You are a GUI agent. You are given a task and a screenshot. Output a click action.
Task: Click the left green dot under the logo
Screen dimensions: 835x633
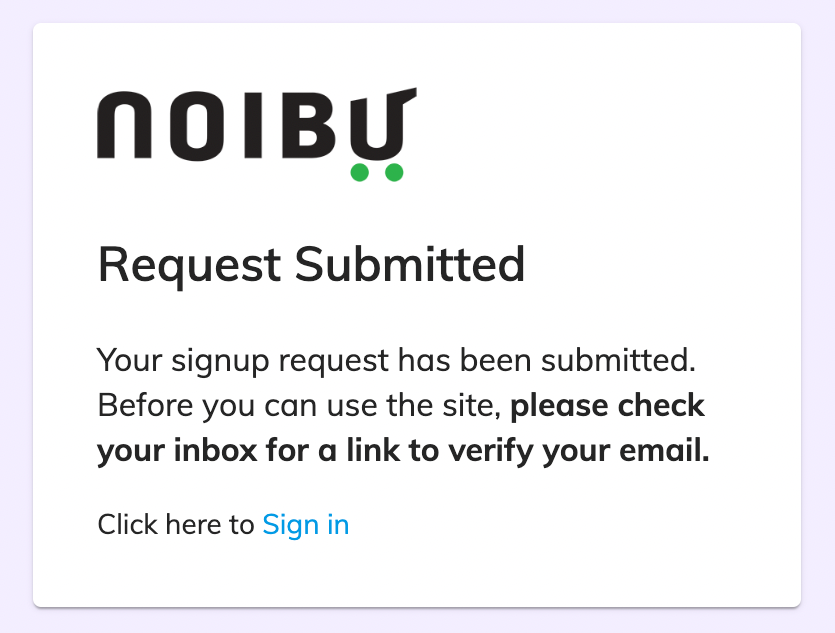coord(359,173)
